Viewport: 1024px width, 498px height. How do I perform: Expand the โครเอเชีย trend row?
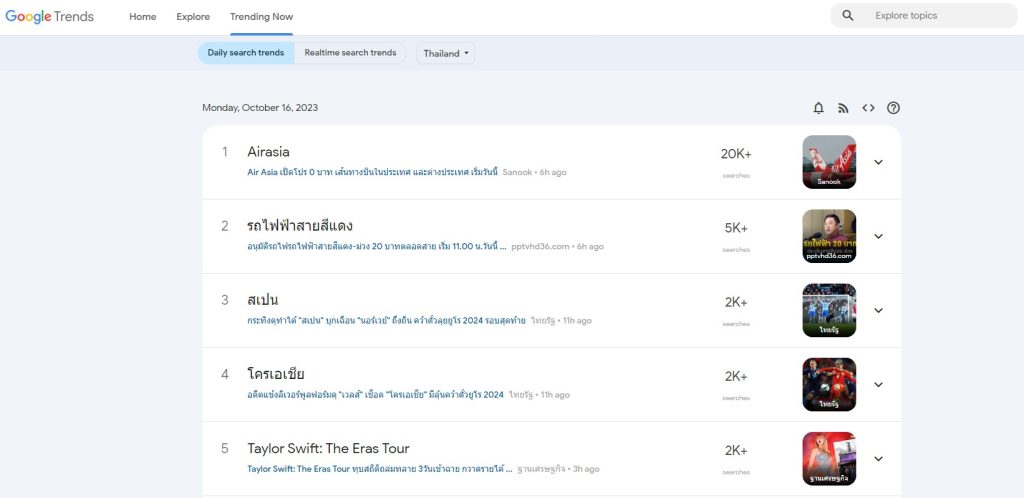(878, 384)
